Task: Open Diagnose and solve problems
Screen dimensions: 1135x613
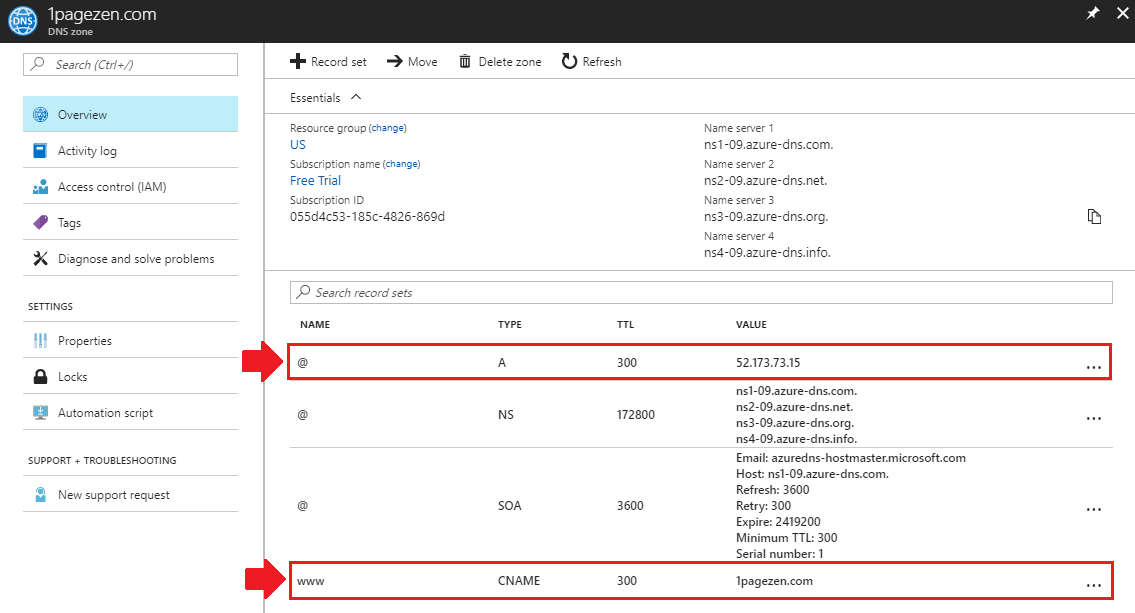Action: (130, 258)
